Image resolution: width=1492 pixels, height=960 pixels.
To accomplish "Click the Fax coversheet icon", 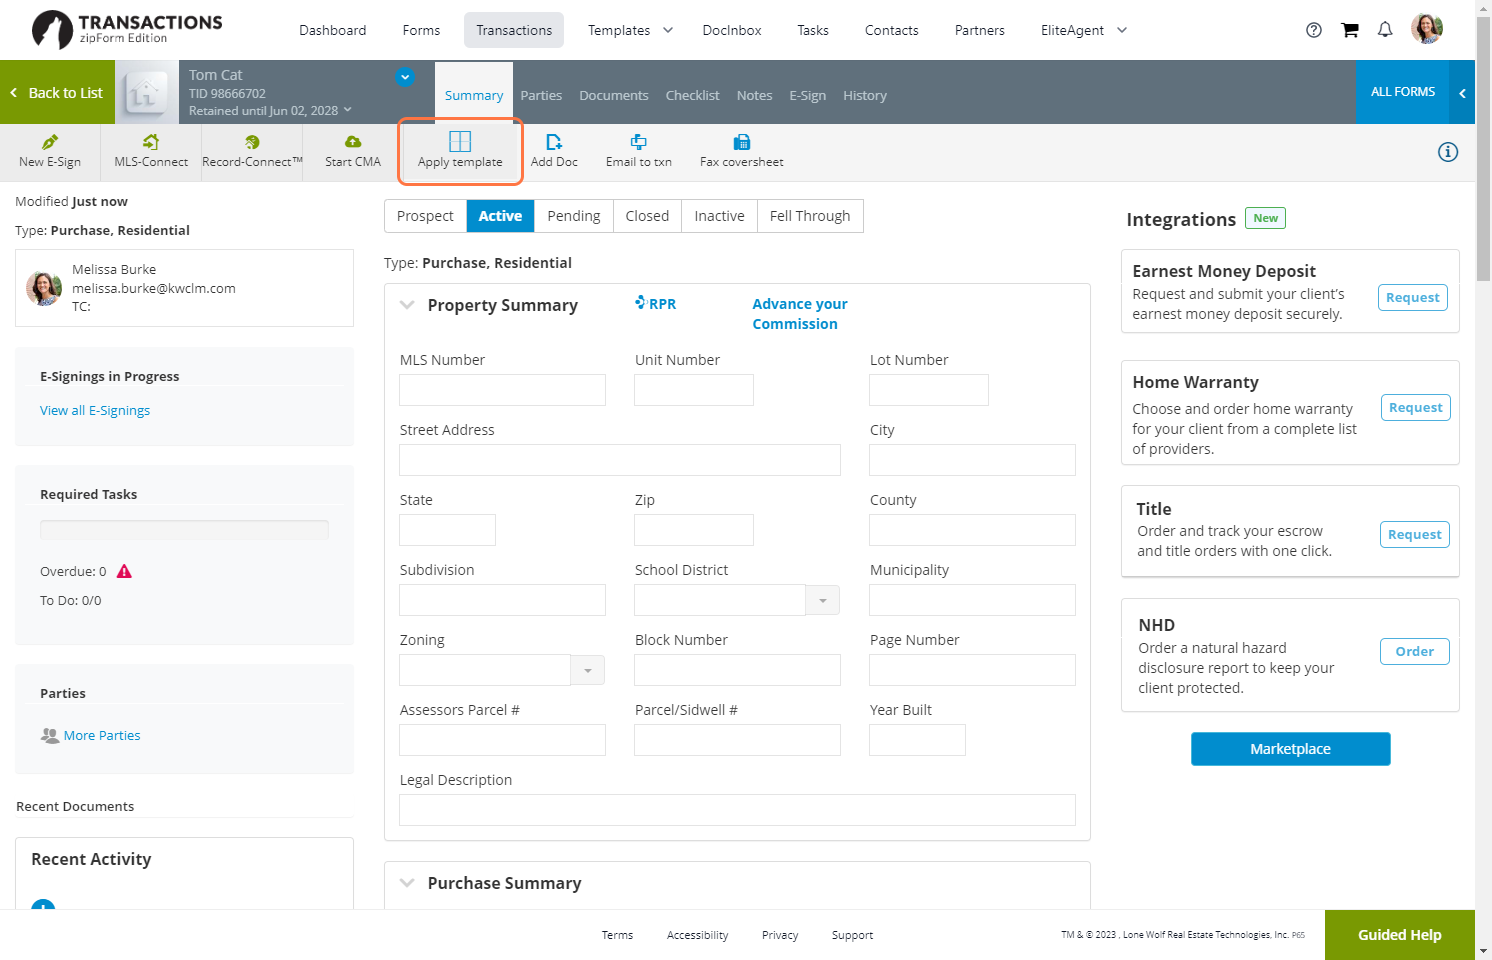I will [742, 142].
